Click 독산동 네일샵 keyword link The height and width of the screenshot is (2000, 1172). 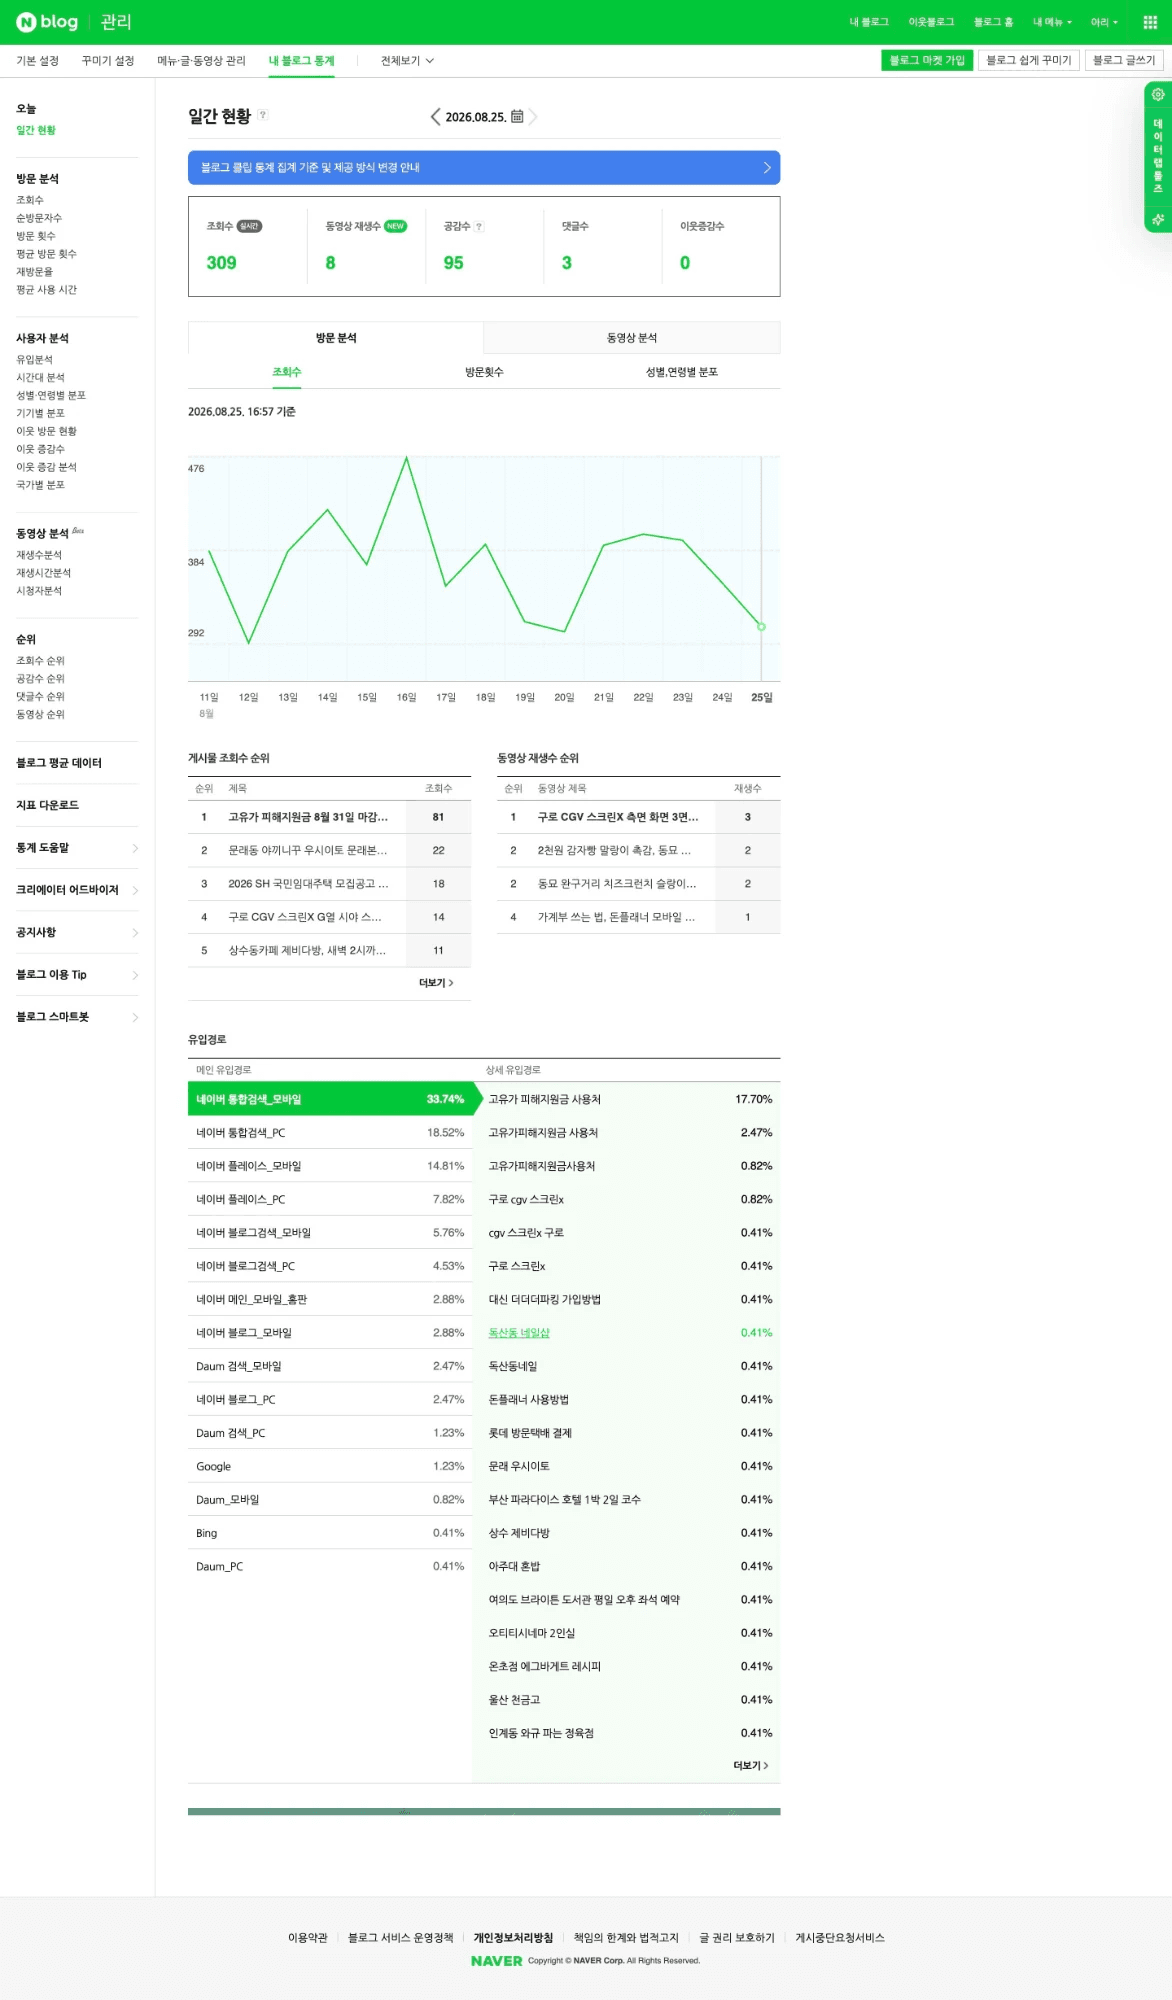pyautogui.click(x=519, y=1333)
